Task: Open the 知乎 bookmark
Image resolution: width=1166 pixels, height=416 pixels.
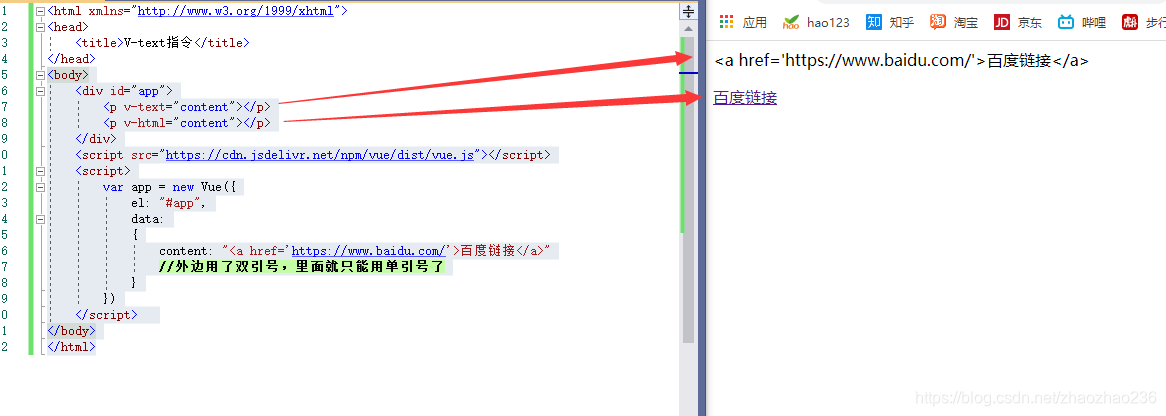Action: (890, 22)
